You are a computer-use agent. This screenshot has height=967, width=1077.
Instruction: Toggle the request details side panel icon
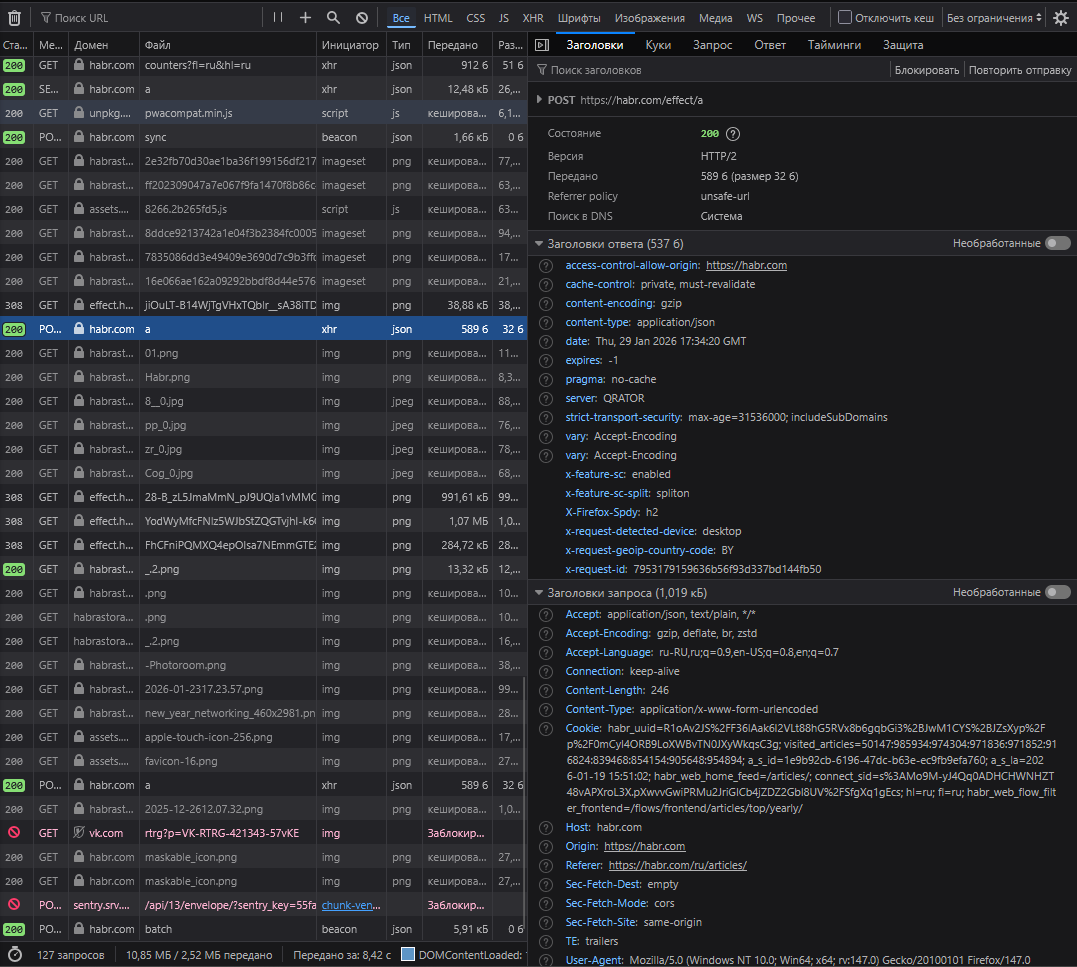(542, 45)
